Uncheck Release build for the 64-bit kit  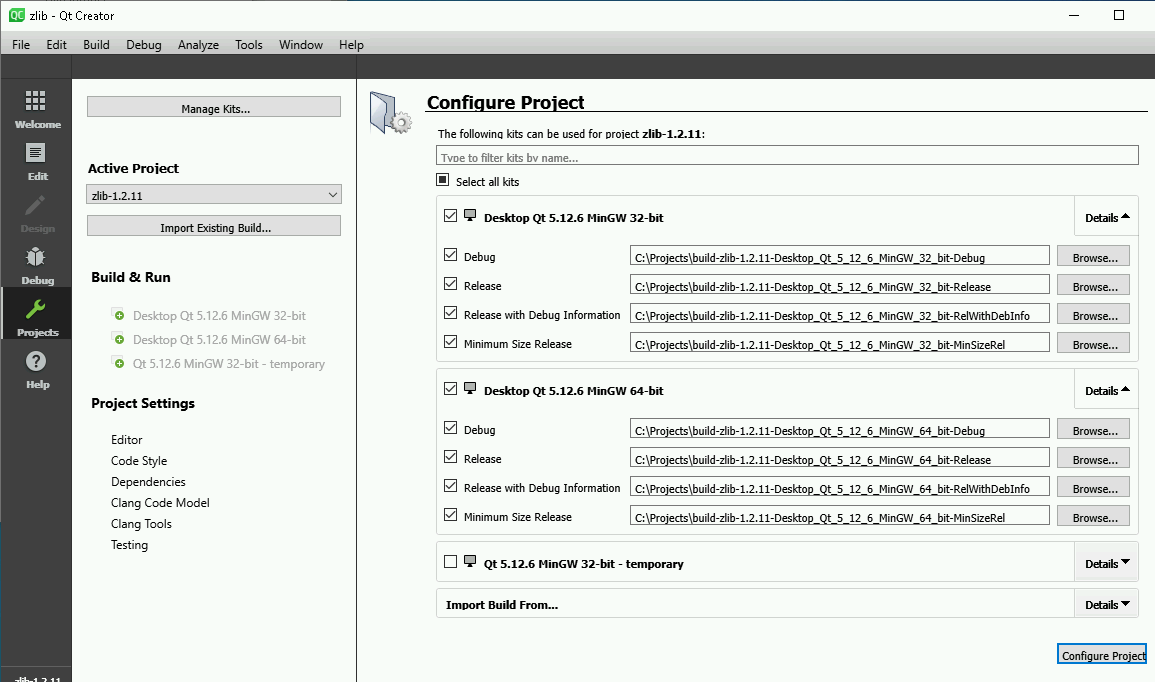click(451, 457)
